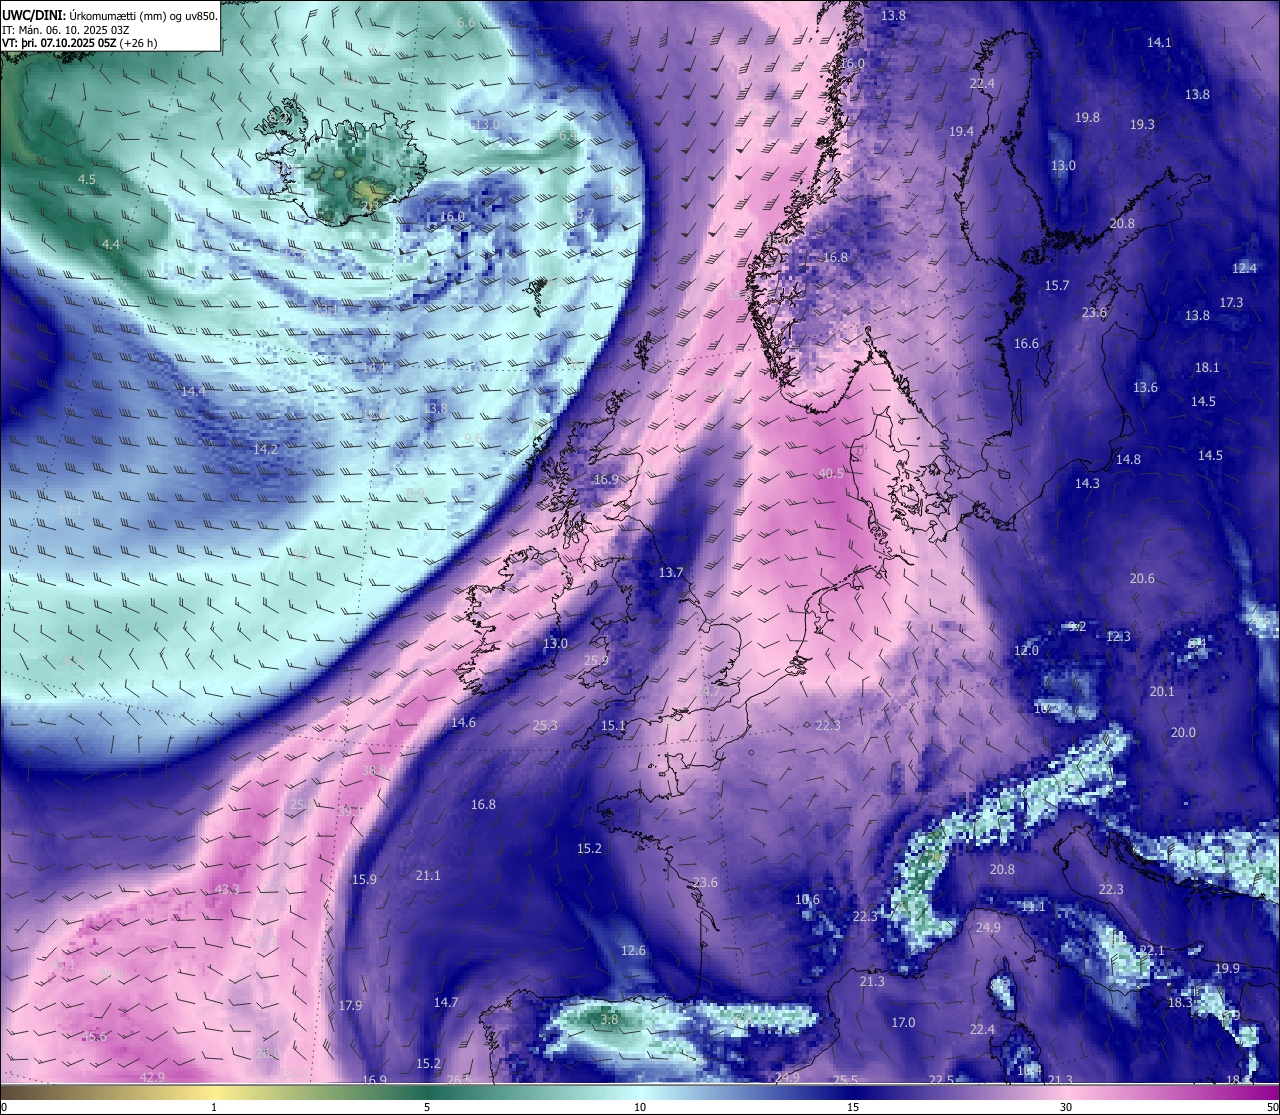Screen dimensions: 1280x1115
Task: Click the 13.6 value label
Action: [1145, 387]
